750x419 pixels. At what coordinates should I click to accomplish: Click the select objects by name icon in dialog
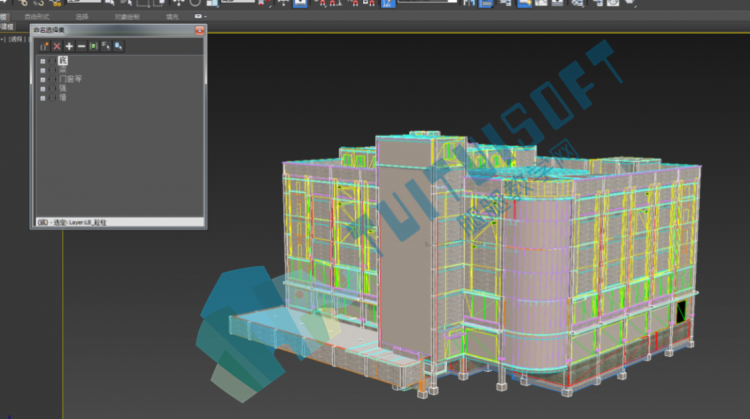coord(106,46)
